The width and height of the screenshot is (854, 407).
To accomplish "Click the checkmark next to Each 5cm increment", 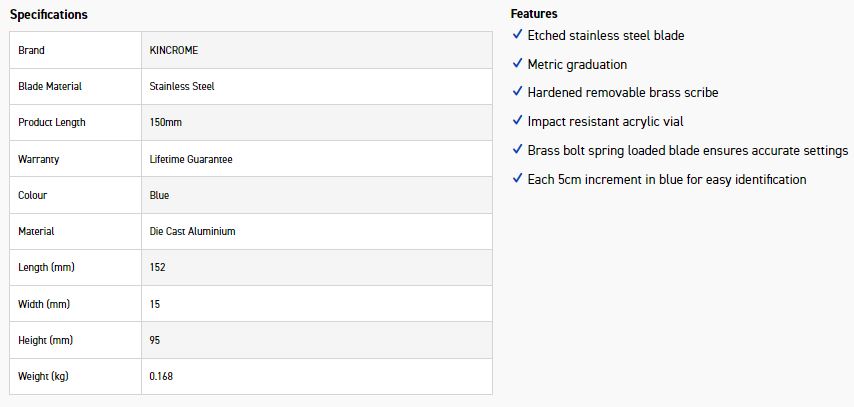I will click(517, 179).
